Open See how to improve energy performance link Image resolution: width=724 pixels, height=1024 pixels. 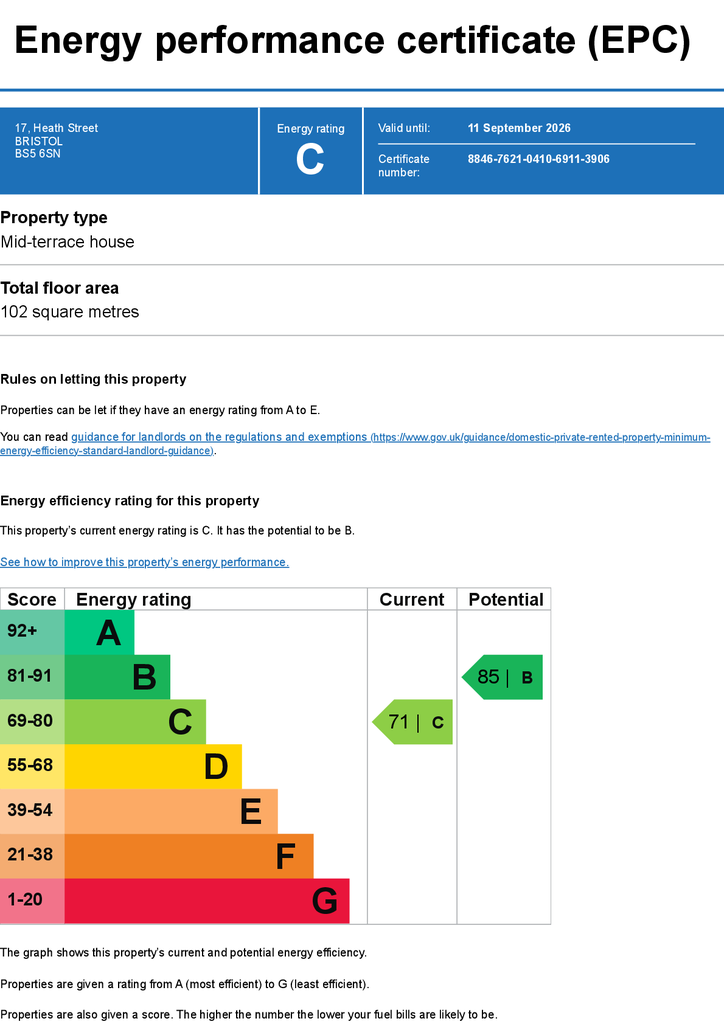144,562
